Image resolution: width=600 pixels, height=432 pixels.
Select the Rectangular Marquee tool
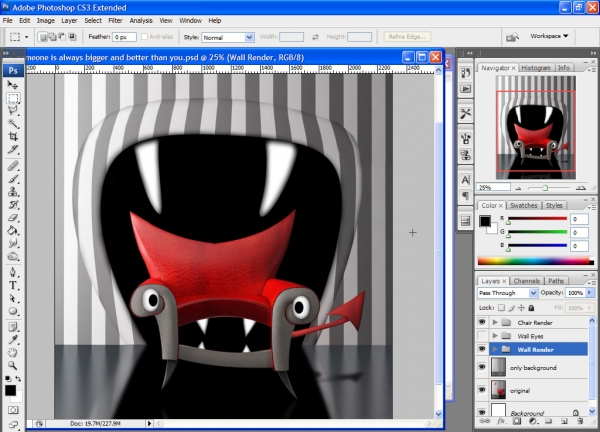13,98
